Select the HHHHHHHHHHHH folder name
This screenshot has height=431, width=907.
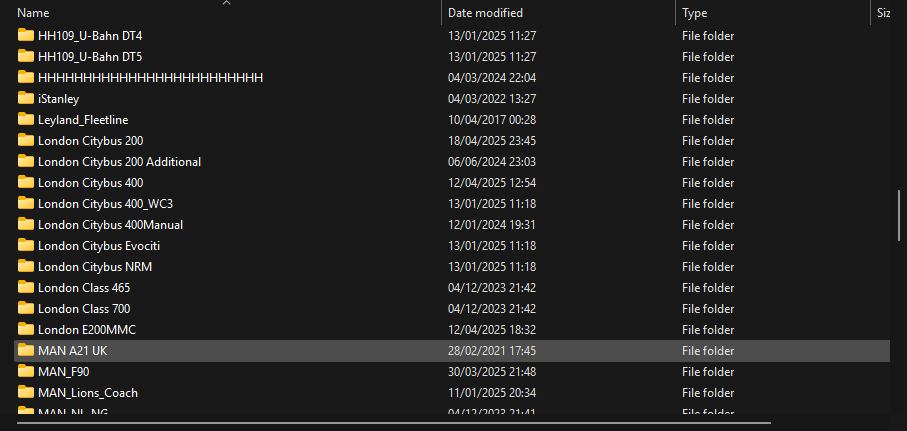tap(150, 77)
